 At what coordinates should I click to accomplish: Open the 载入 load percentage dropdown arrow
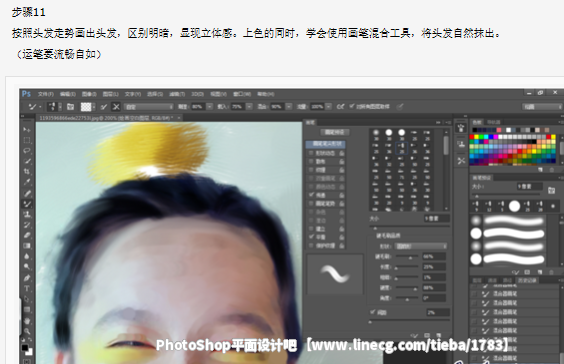pyautogui.click(x=249, y=106)
